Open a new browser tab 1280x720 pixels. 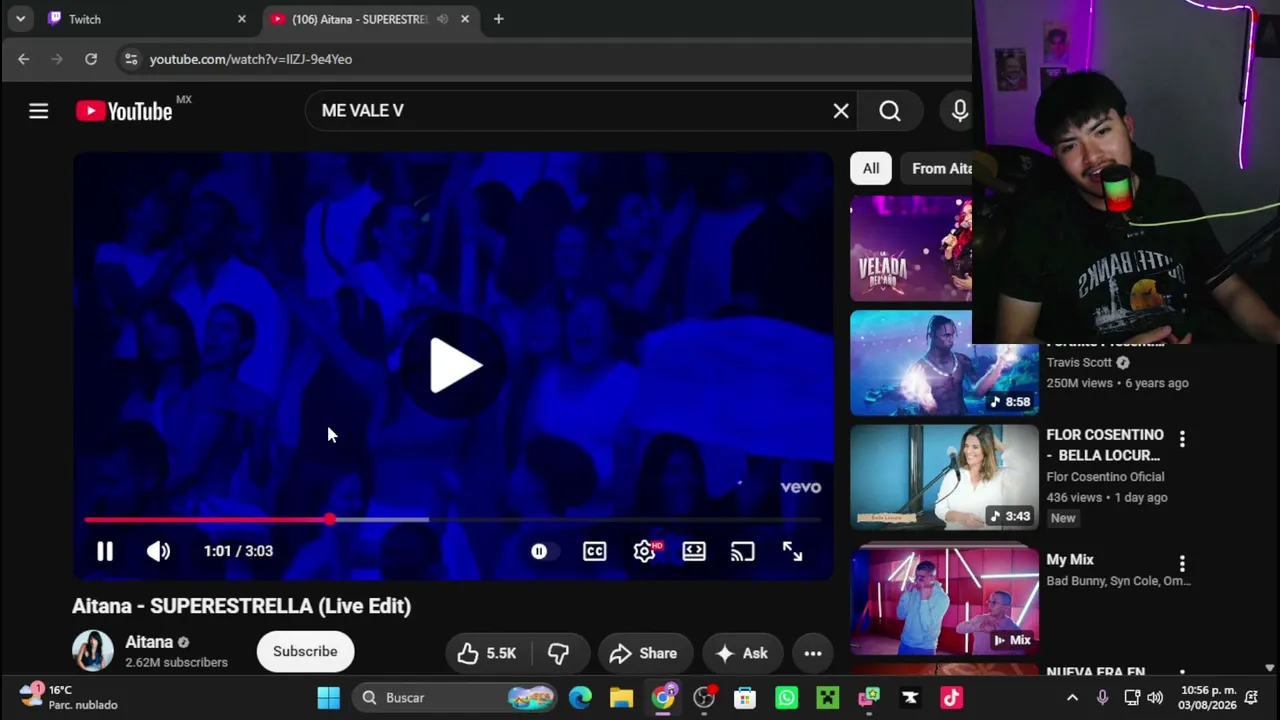pyautogui.click(x=498, y=19)
